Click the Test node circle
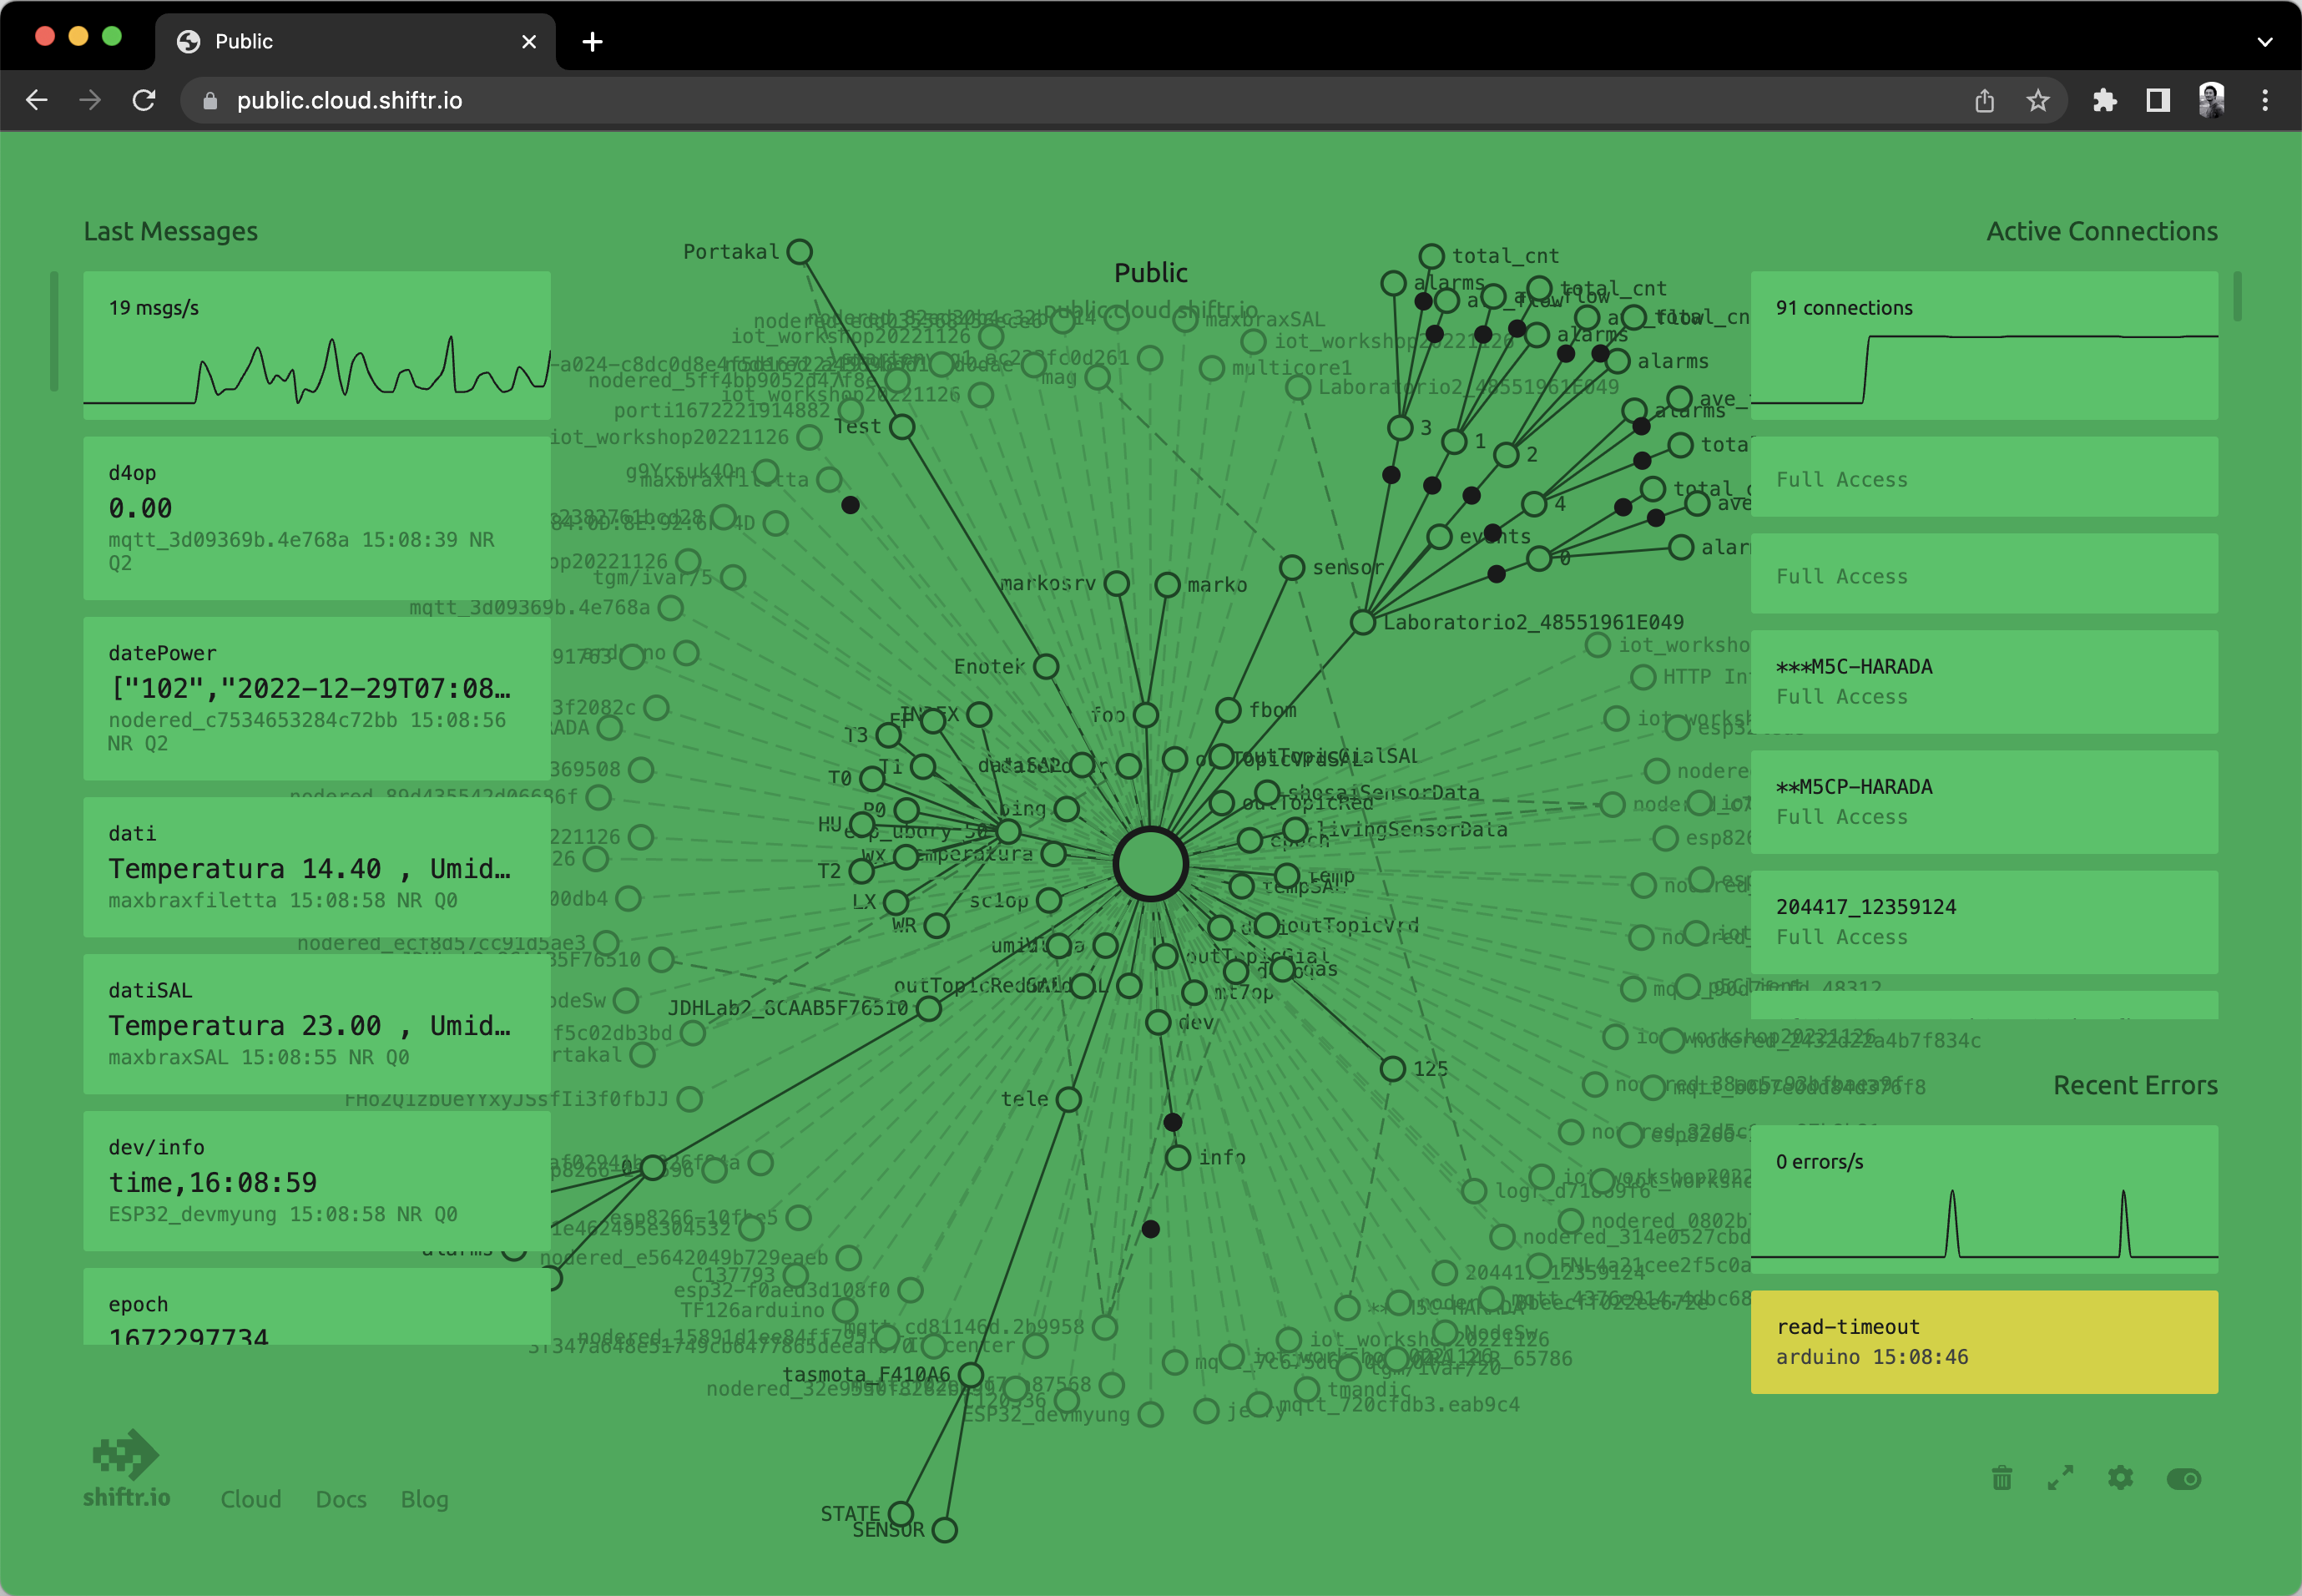 tap(902, 427)
